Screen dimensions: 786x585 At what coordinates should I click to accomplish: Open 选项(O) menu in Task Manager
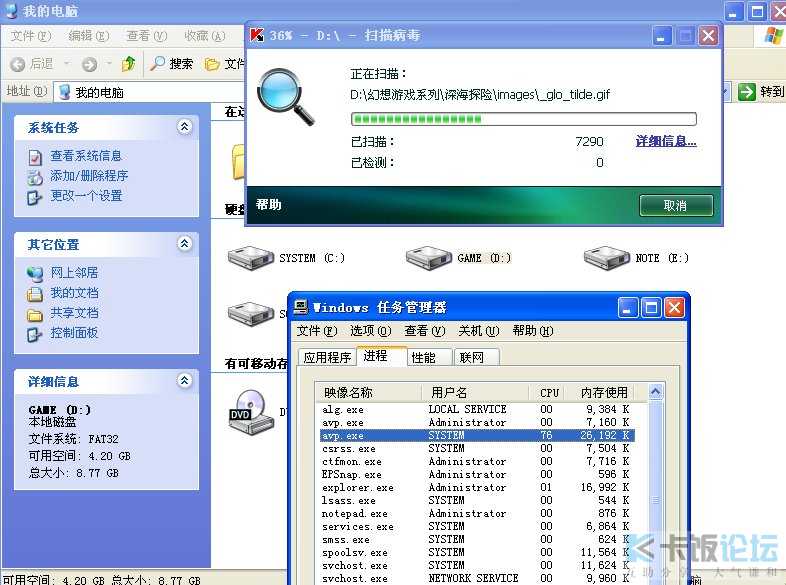pos(370,331)
